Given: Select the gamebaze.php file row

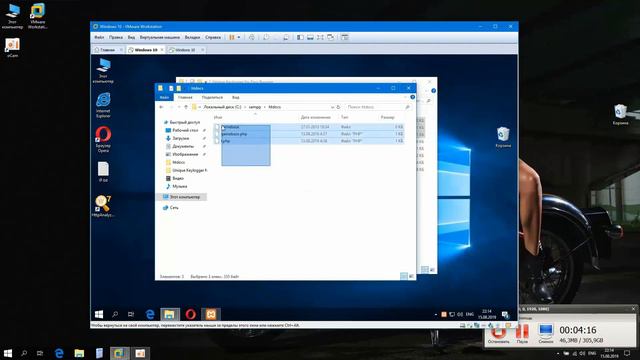Looking at the screenshot, I should (309, 134).
